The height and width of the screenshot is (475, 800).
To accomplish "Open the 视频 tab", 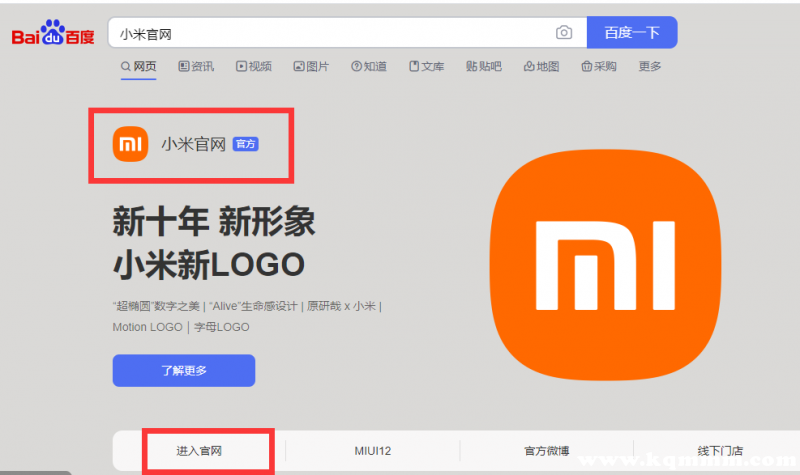I will click(x=254, y=67).
